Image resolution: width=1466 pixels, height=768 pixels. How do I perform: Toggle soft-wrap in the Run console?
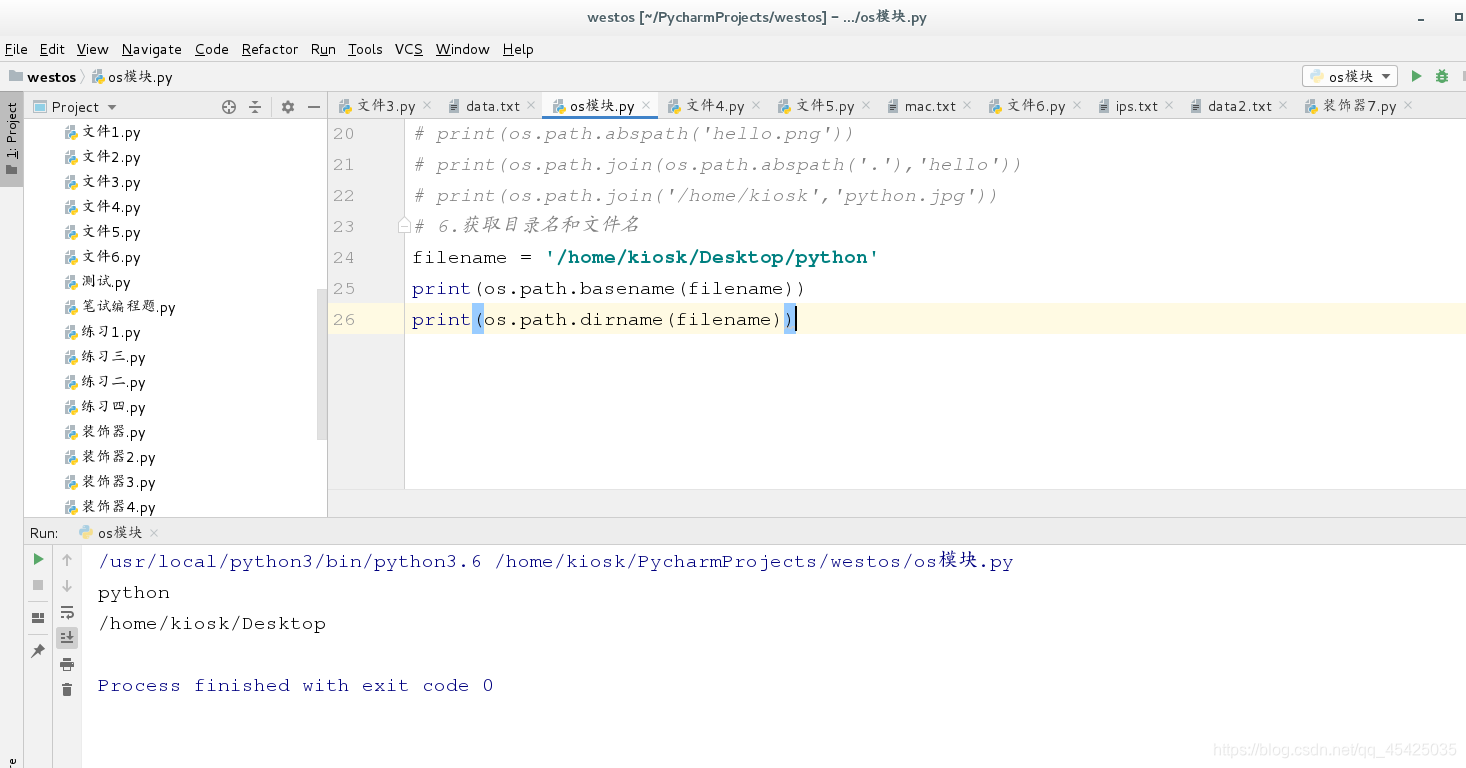point(67,612)
